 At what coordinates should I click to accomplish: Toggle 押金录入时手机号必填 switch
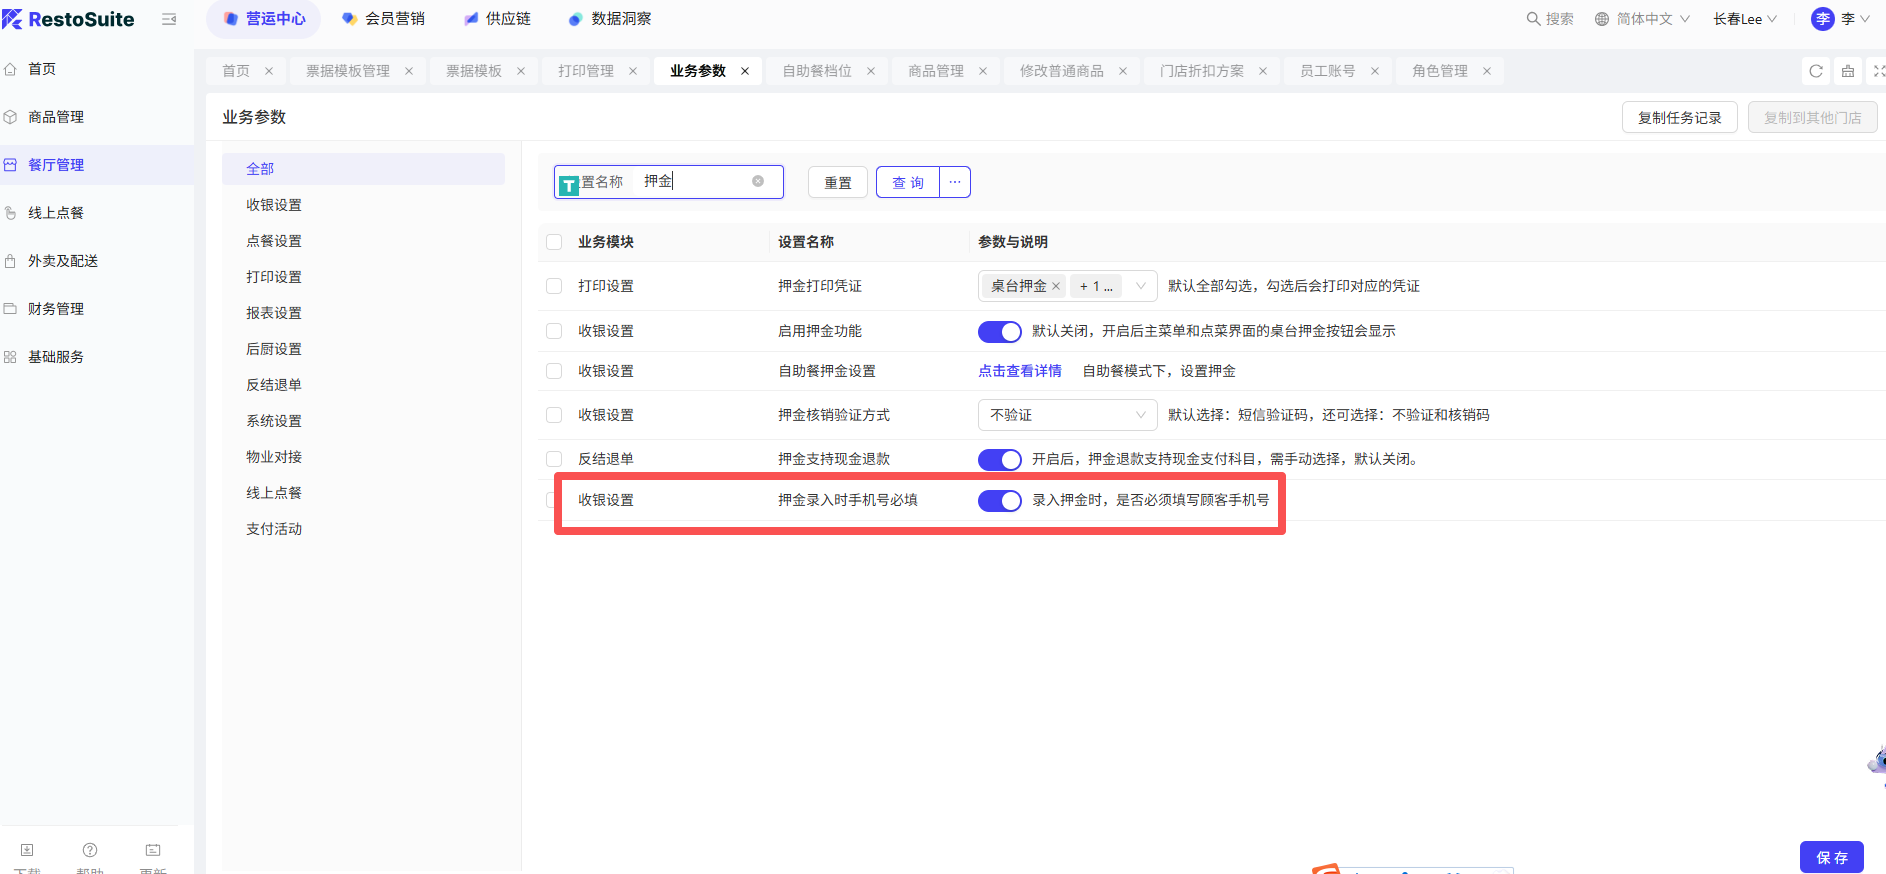(999, 500)
